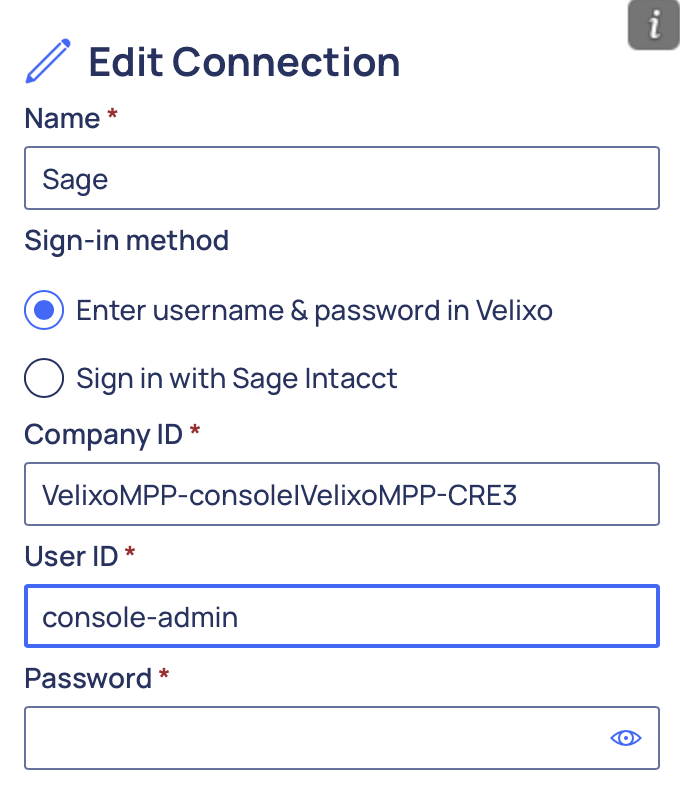680x786 pixels.
Task: Show the password using the eye icon
Action: tap(626, 738)
